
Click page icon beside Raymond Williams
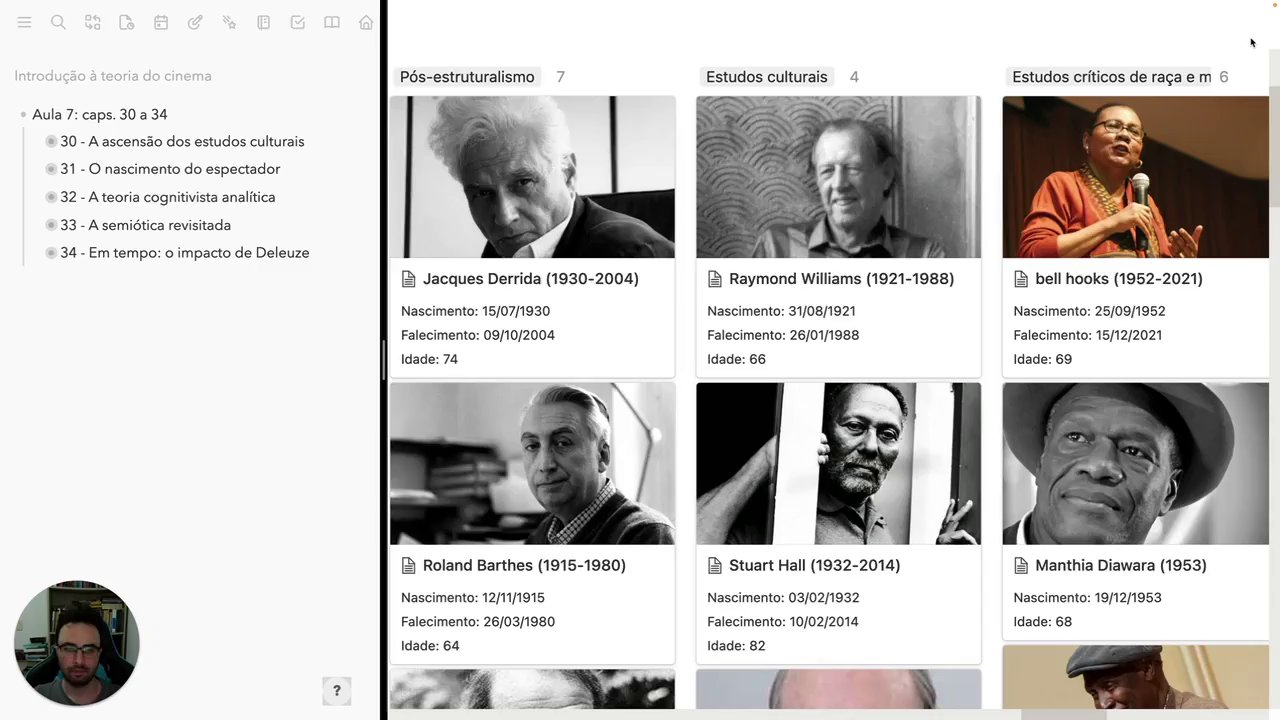(x=714, y=279)
